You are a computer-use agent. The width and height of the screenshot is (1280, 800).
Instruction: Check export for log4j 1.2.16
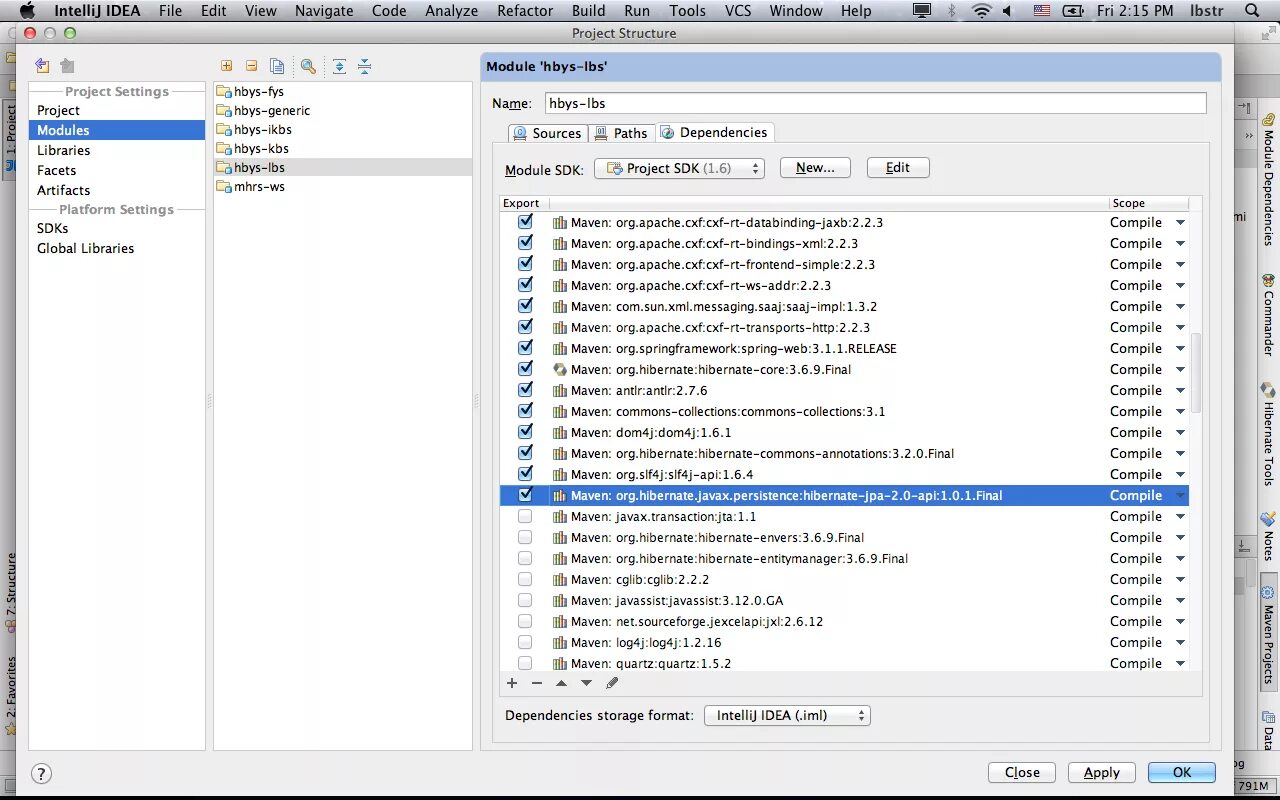(x=525, y=642)
